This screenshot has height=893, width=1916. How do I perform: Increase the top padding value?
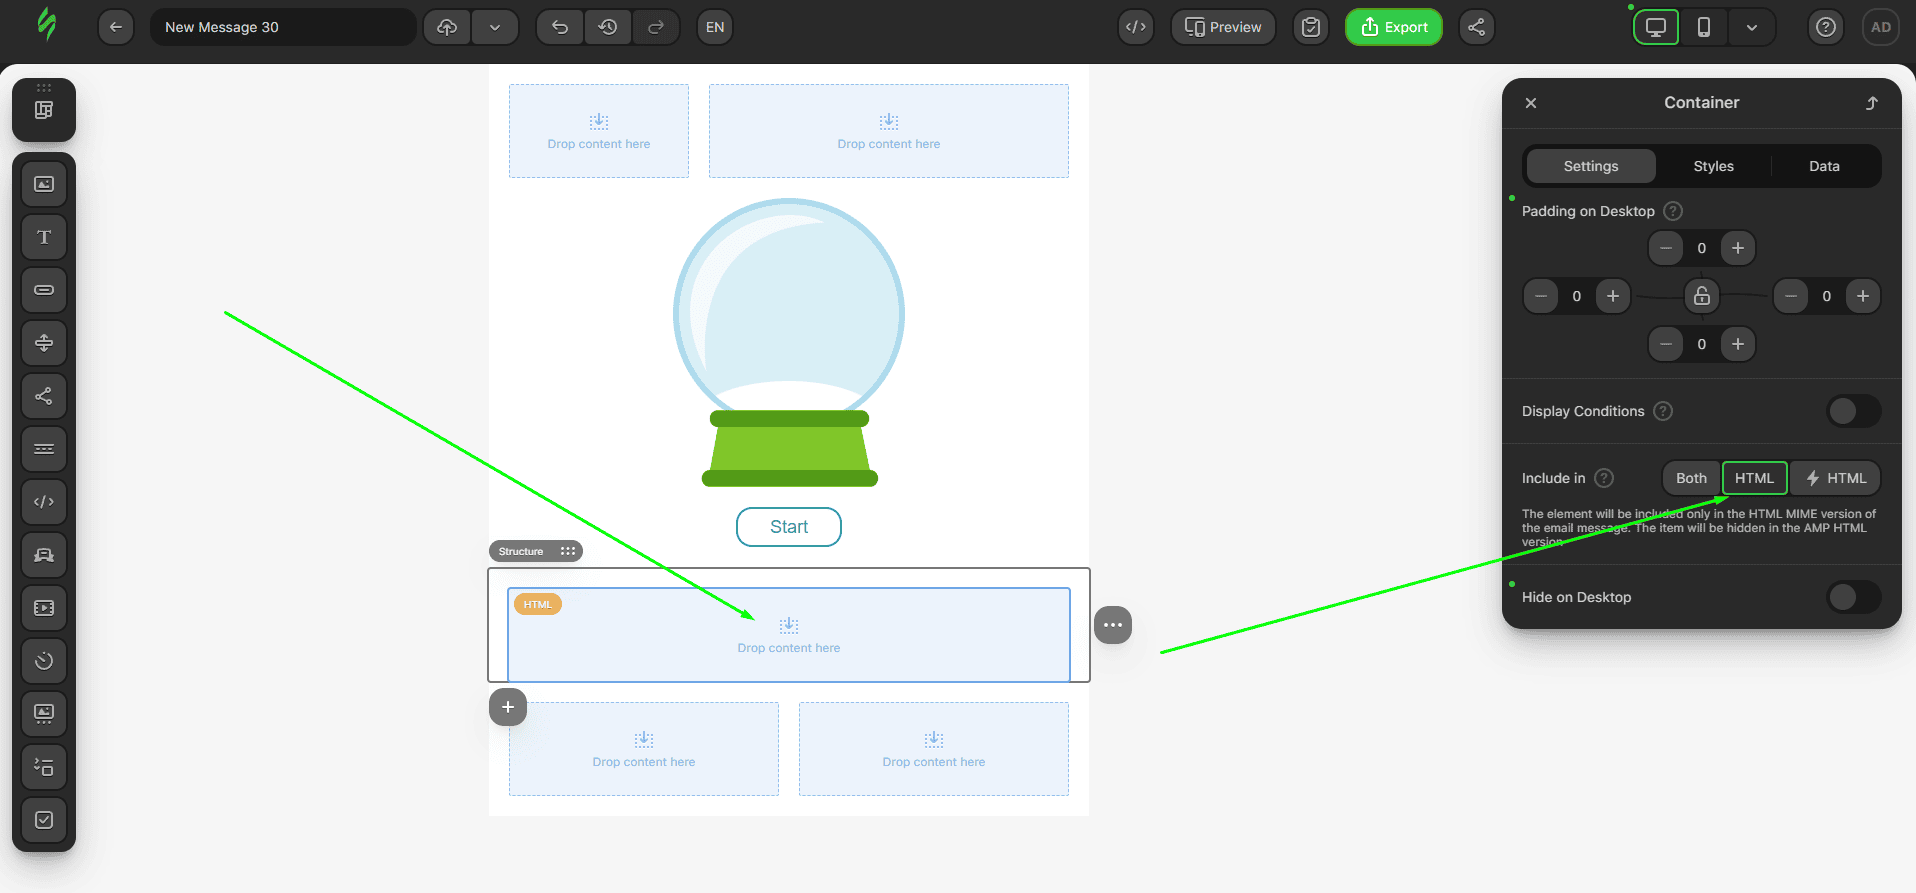pos(1738,248)
